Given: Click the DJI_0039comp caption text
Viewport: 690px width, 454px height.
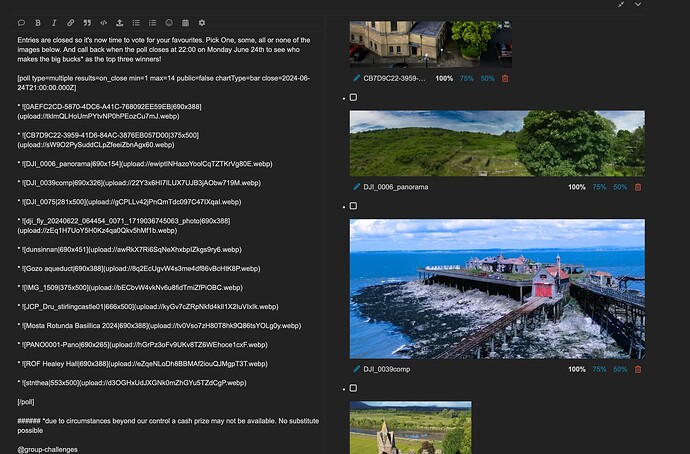Looking at the screenshot, I should pos(387,369).
